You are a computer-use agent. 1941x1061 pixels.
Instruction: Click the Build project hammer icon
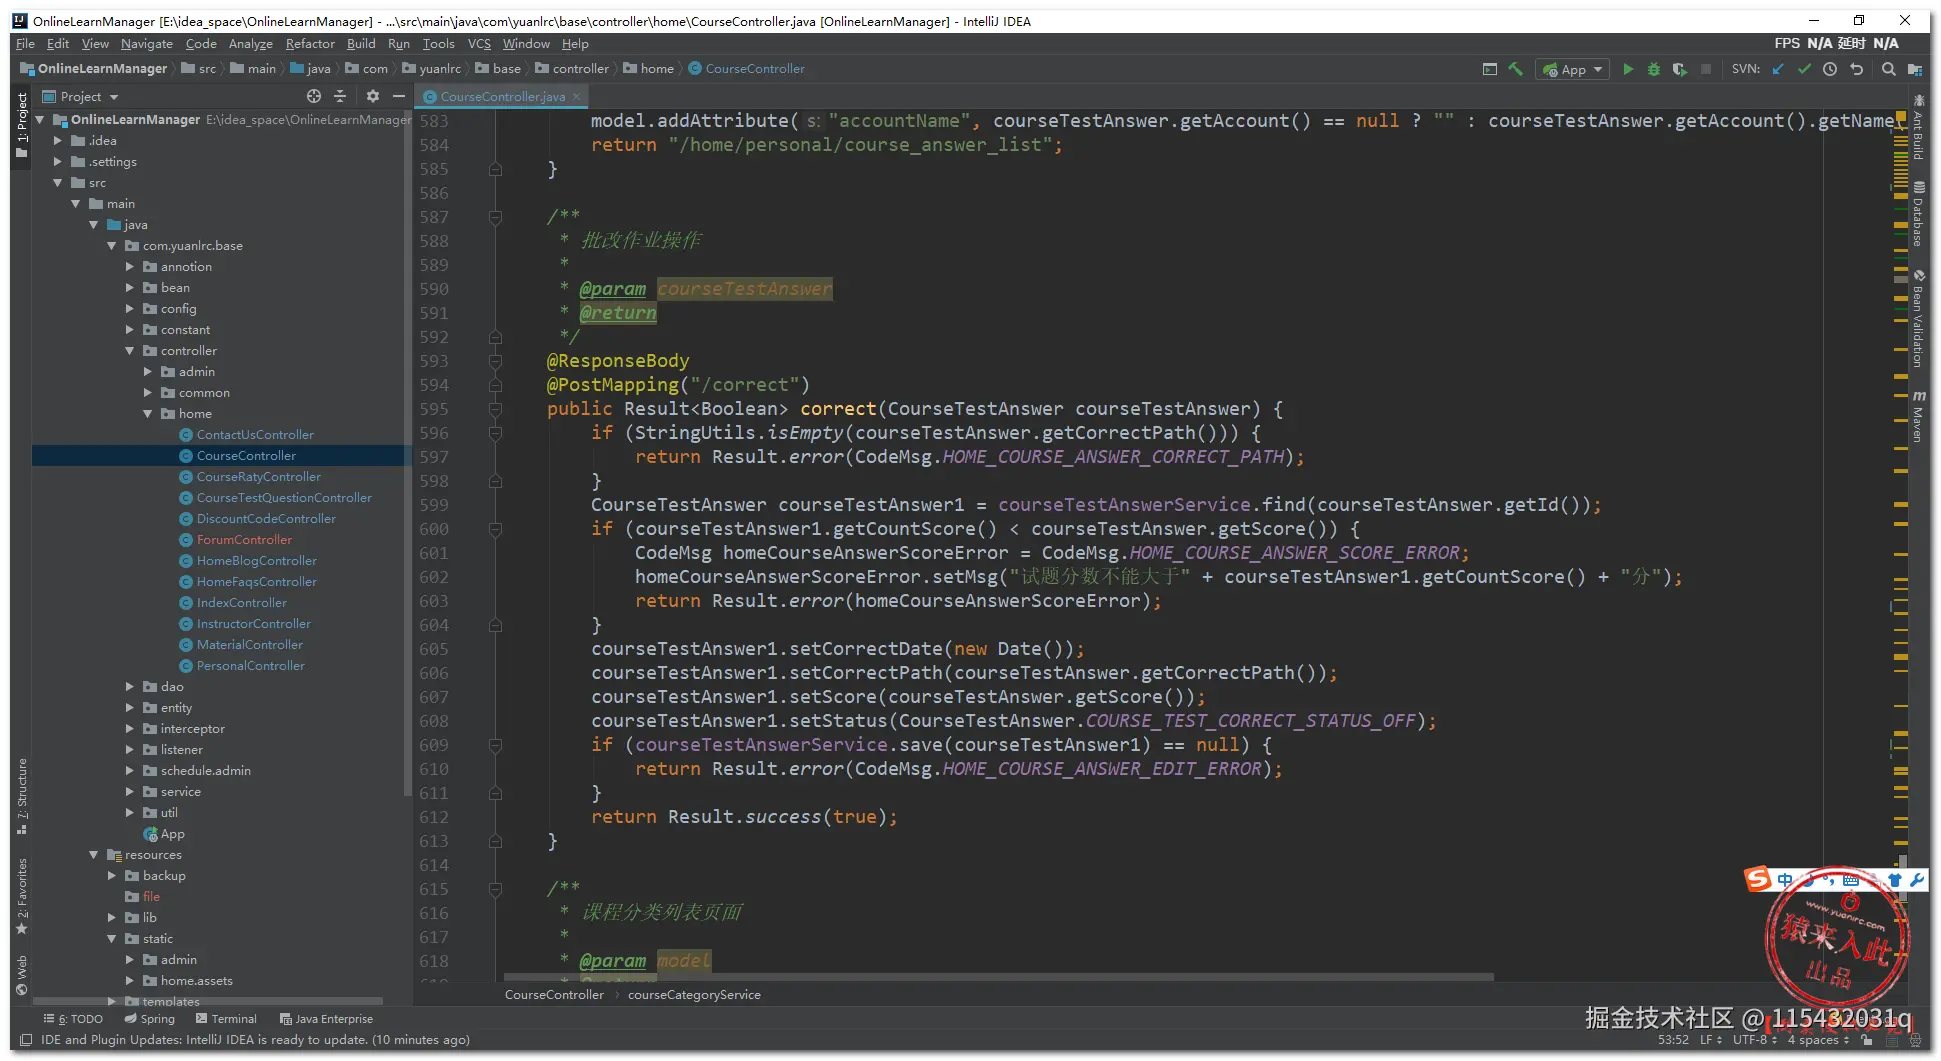point(1516,69)
